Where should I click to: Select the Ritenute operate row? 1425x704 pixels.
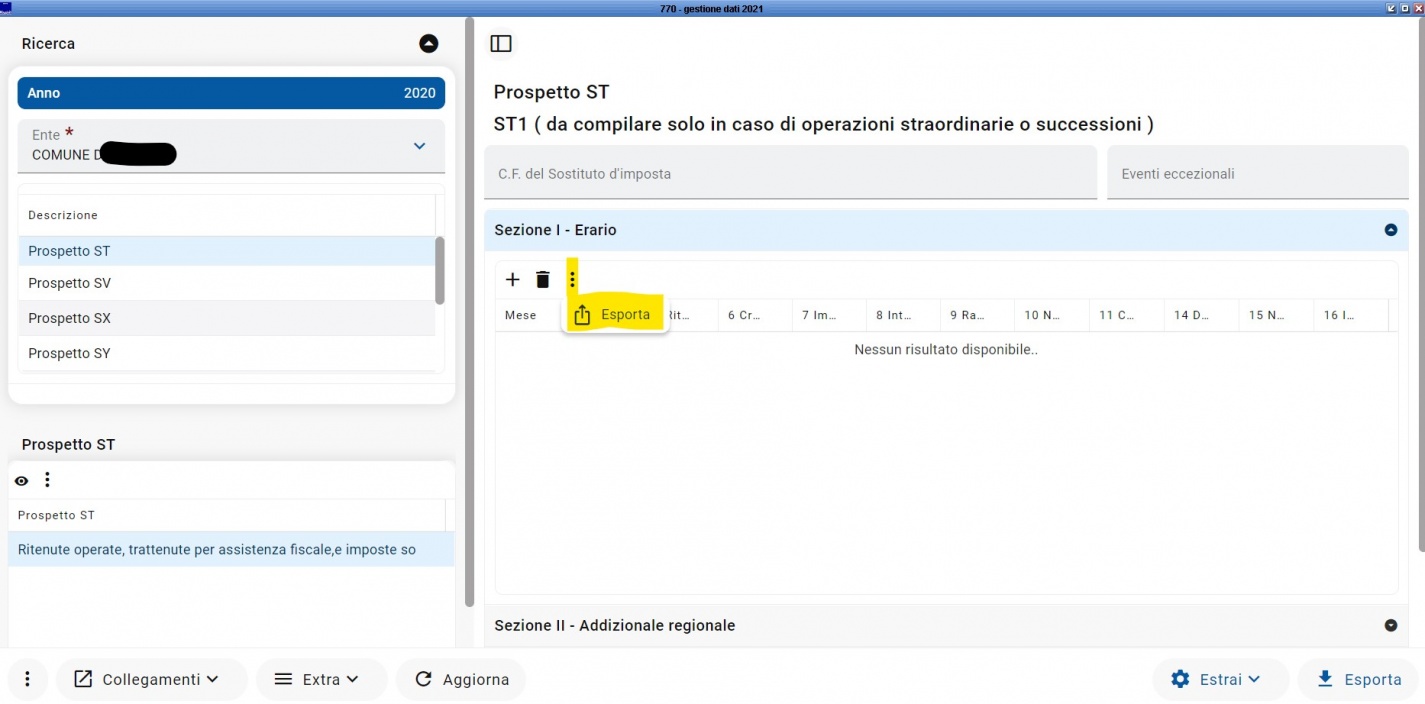pos(231,549)
